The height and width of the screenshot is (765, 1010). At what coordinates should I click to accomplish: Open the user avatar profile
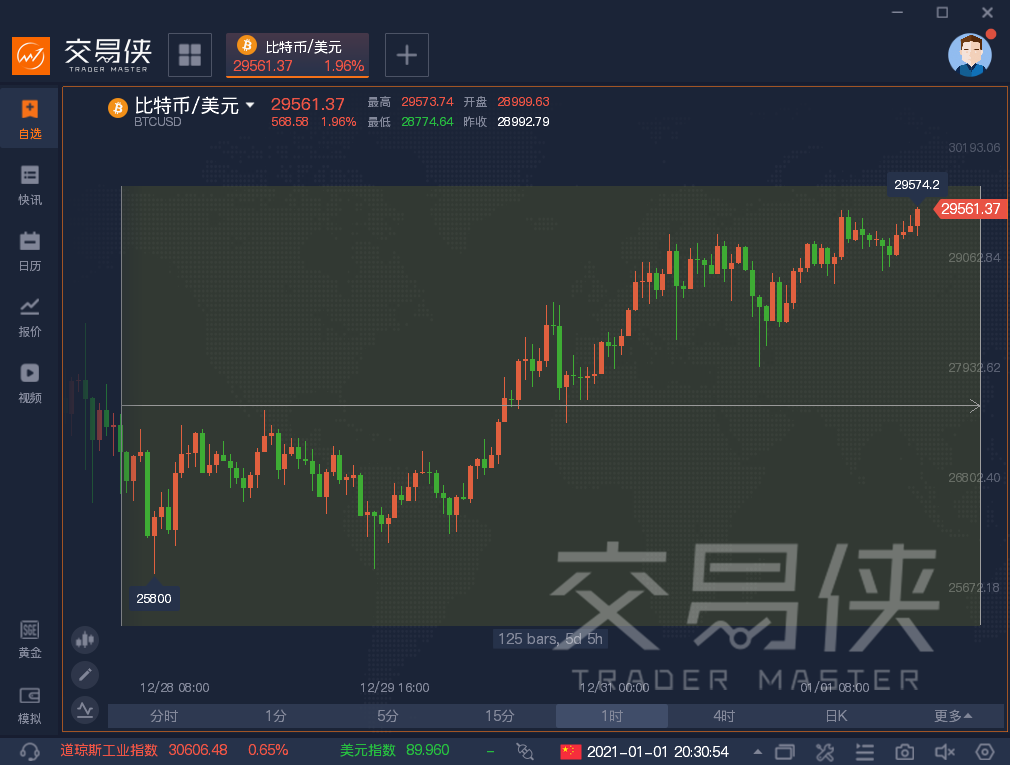click(970, 55)
